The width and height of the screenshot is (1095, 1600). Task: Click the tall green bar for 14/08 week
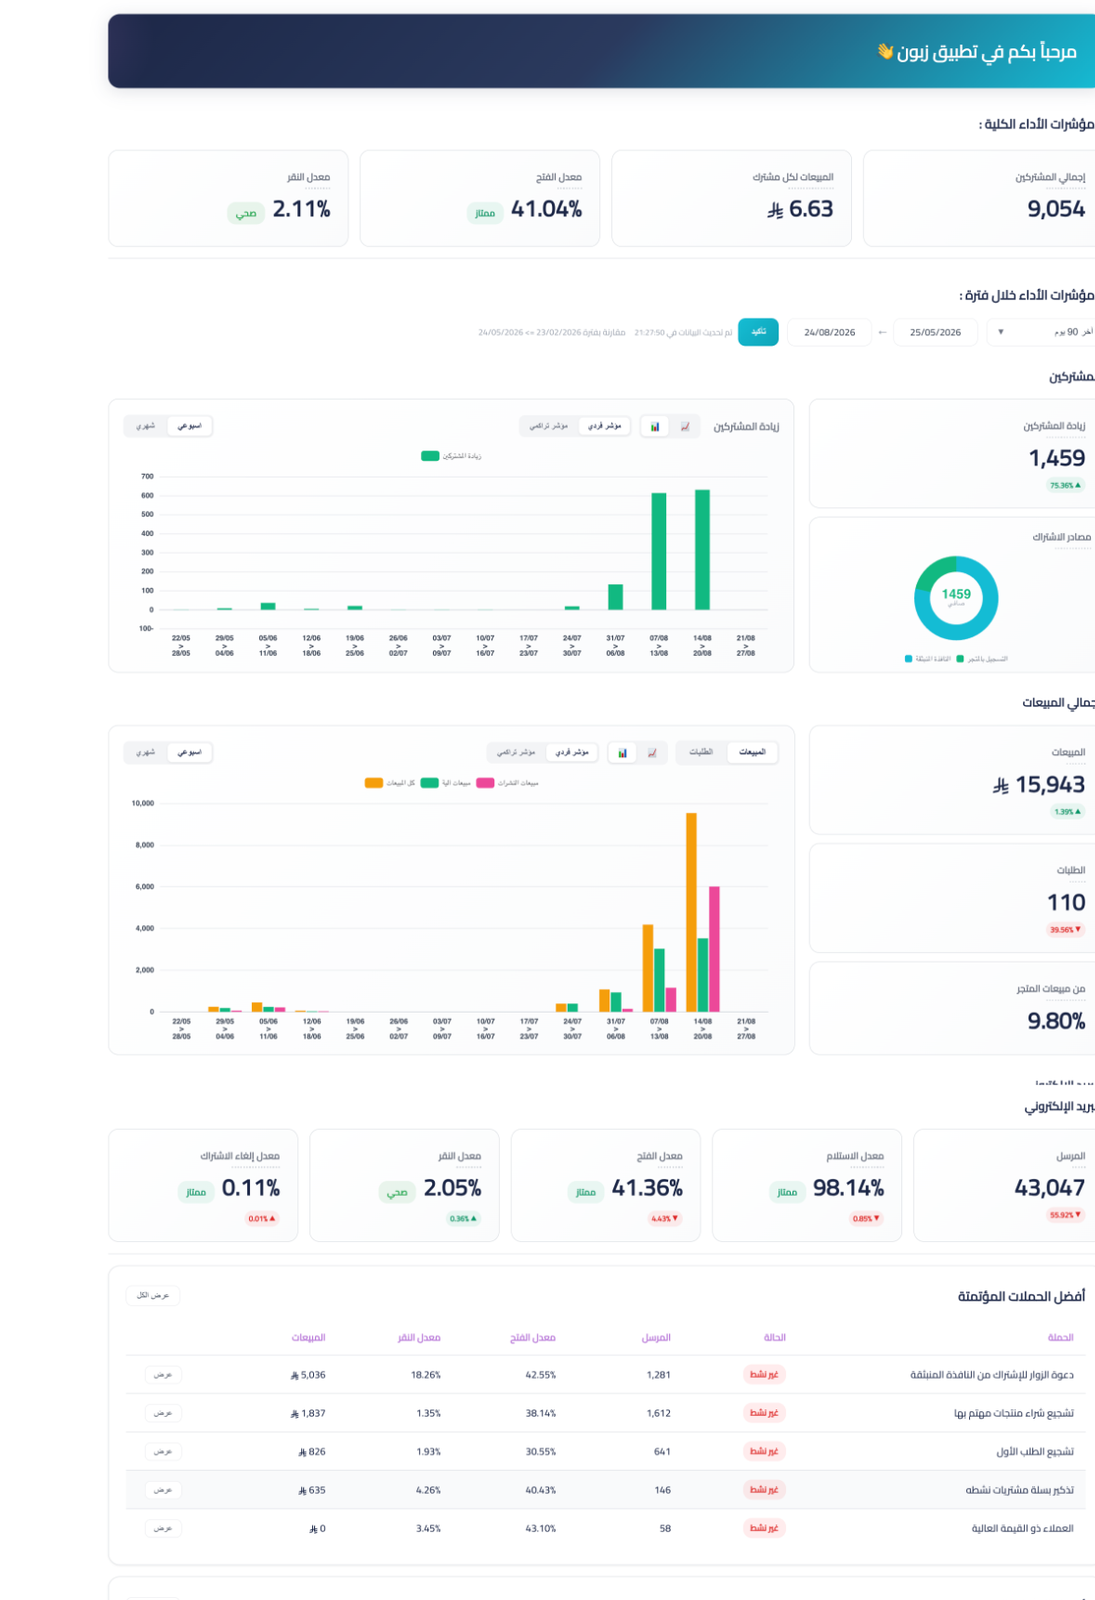pyautogui.click(x=702, y=550)
